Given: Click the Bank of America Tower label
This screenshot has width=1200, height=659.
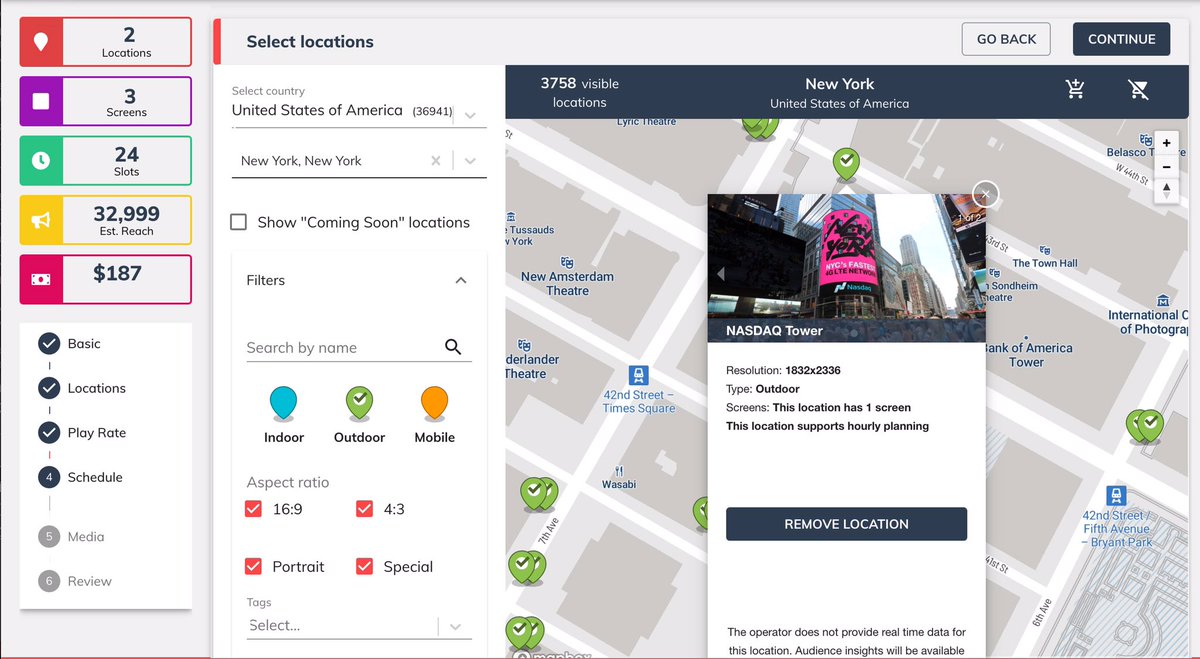Looking at the screenshot, I should (1028, 355).
